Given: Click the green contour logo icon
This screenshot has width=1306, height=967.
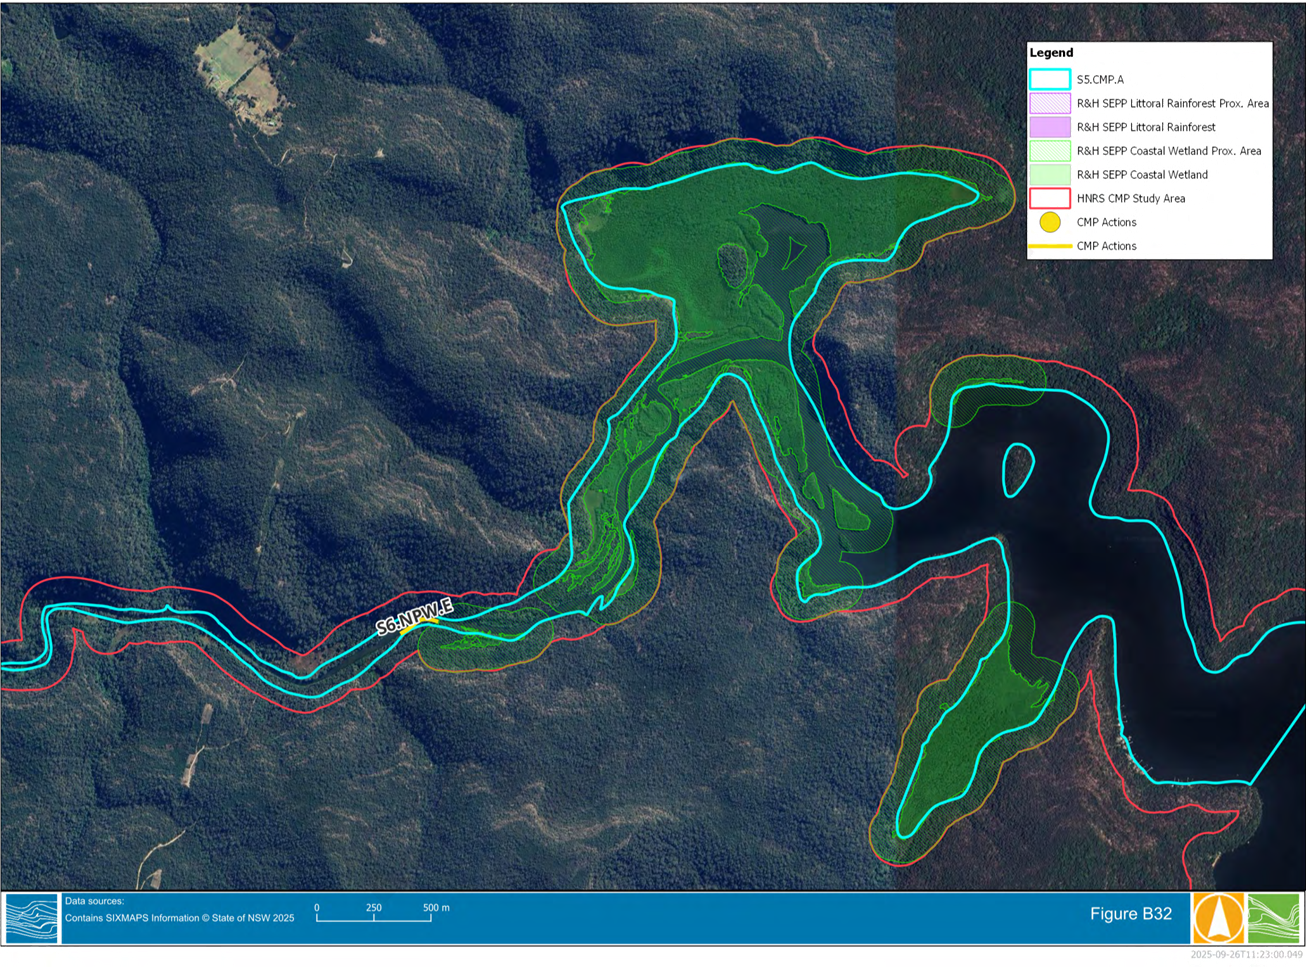Looking at the screenshot, I should tap(1274, 917).
